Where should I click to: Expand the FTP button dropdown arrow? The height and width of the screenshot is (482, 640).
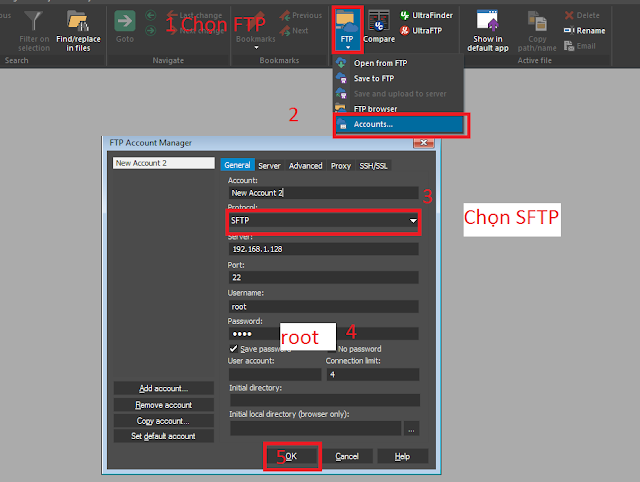coord(347,48)
